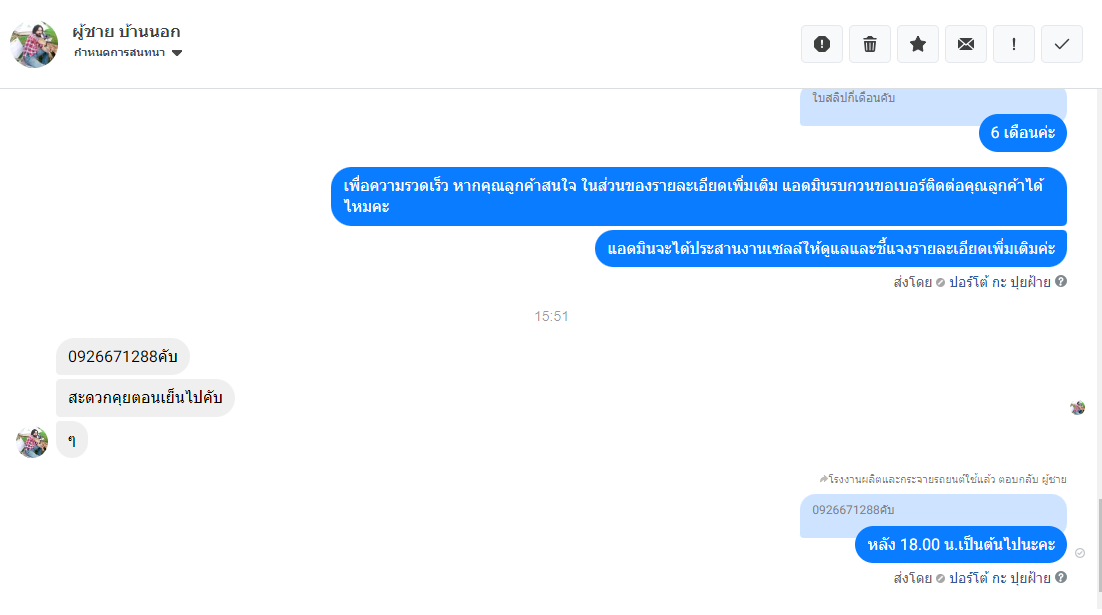
Task: Click the phone number message 0926671288คับ
Action: pyautogui.click(x=123, y=356)
